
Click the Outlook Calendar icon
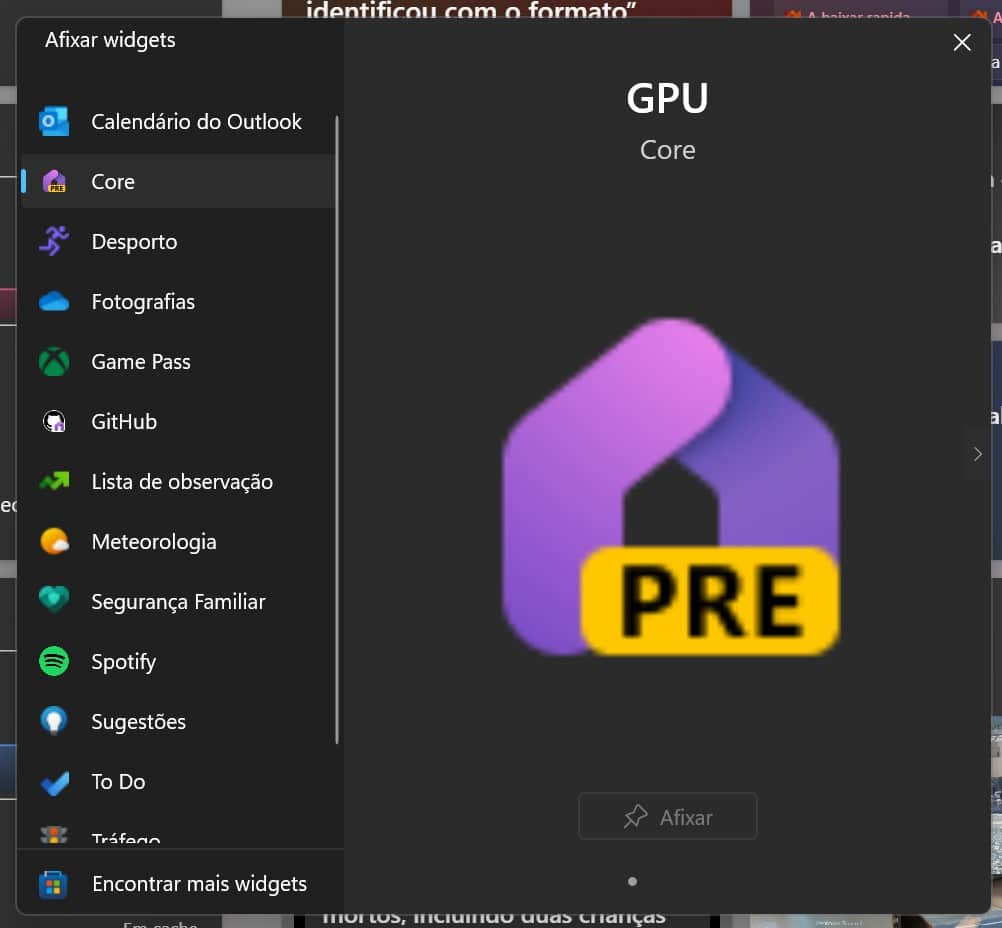point(54,122)
